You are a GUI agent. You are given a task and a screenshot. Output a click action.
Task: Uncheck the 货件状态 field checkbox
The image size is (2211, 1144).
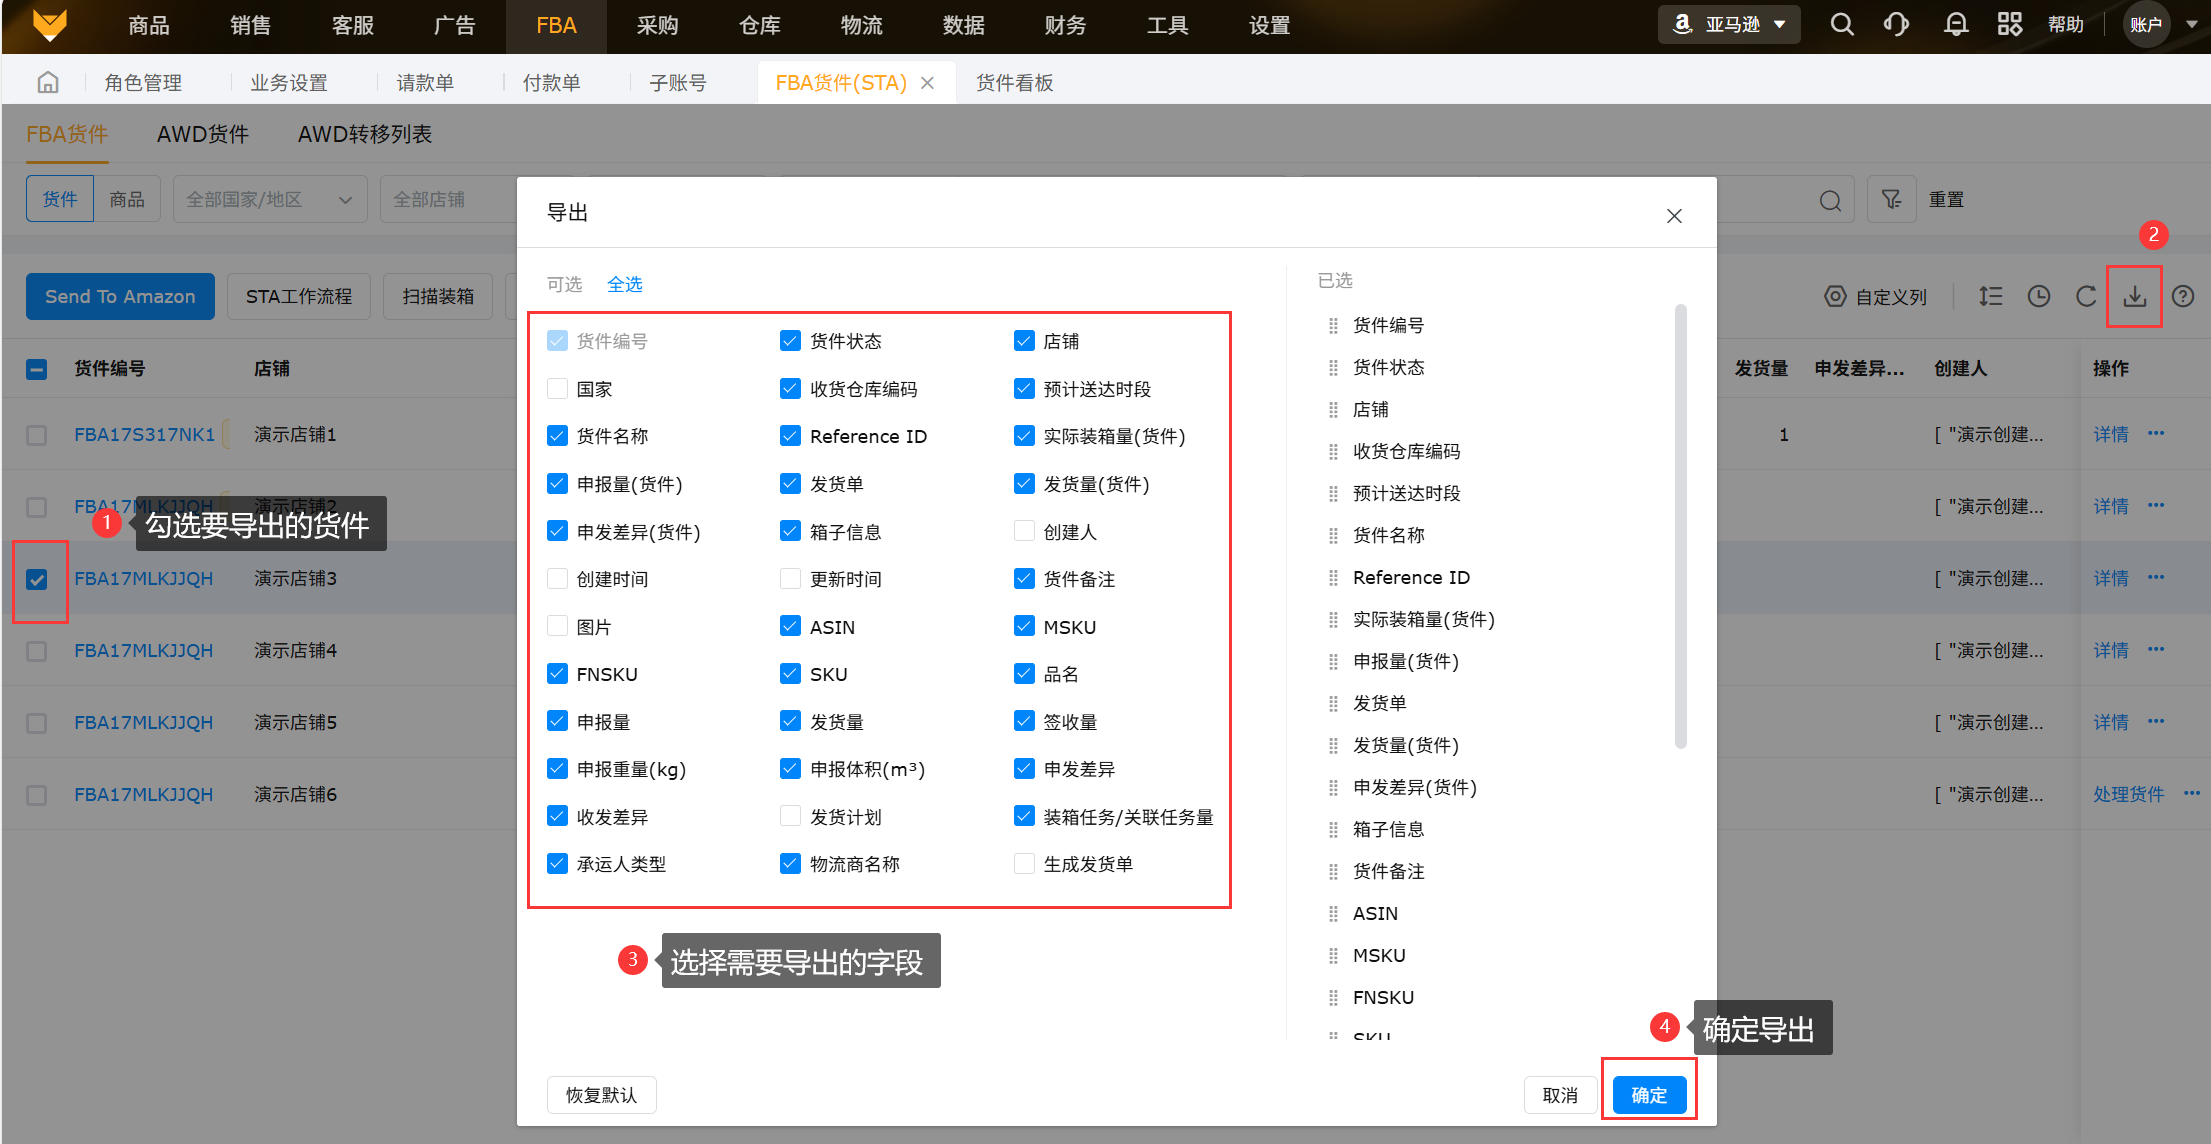pos(790,341)
